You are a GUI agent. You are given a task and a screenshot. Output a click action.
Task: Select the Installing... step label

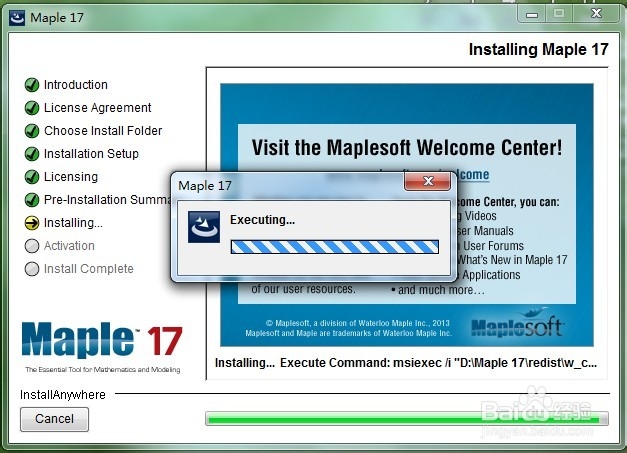click(73, 223)
